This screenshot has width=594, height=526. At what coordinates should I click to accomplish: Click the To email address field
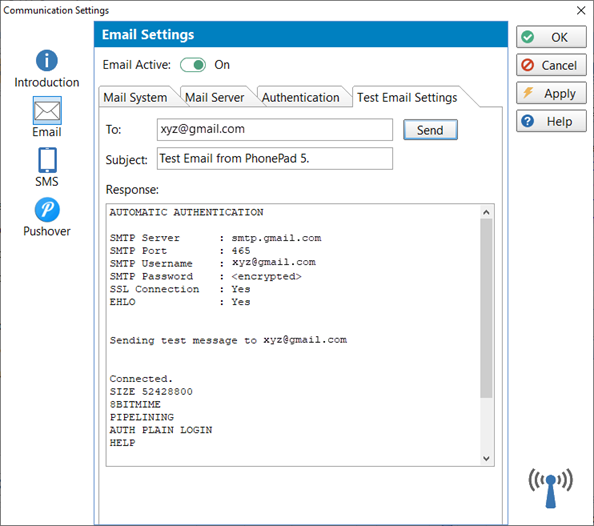coord(275,129)
